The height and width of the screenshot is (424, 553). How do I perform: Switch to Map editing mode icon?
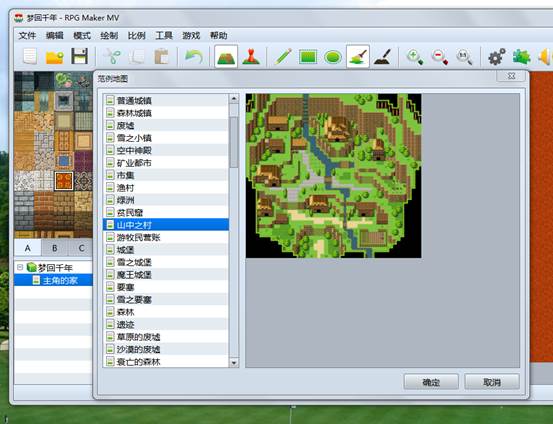(226, 56)
